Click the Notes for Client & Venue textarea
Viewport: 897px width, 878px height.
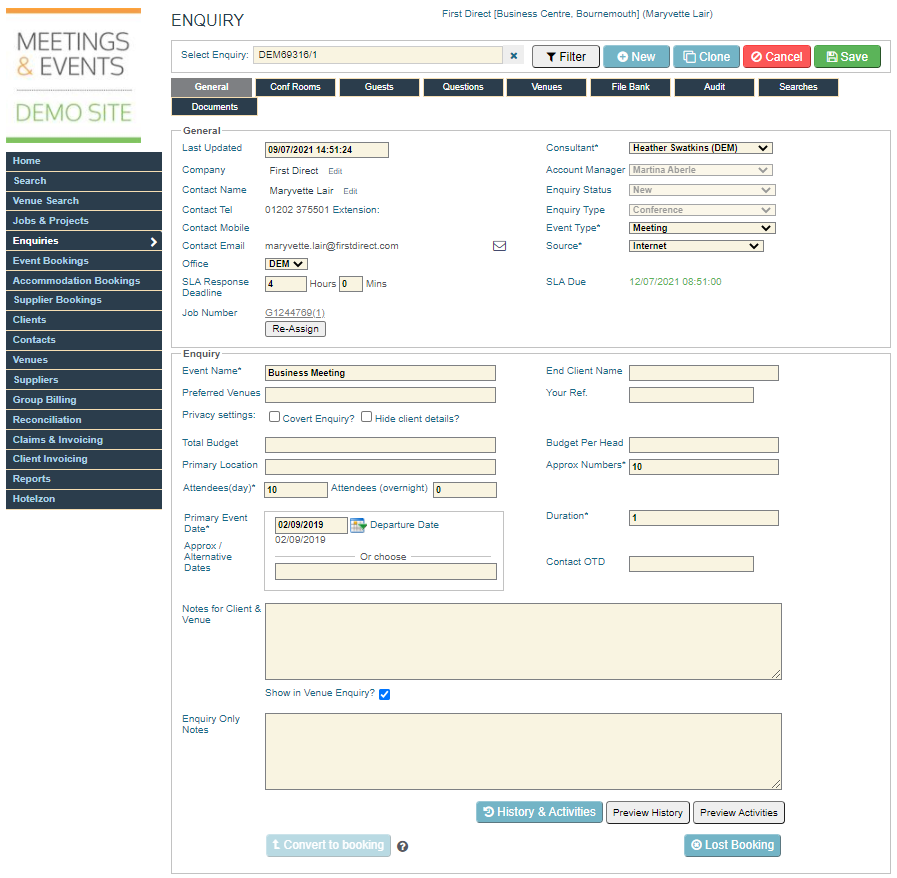(x=523, y=642)
